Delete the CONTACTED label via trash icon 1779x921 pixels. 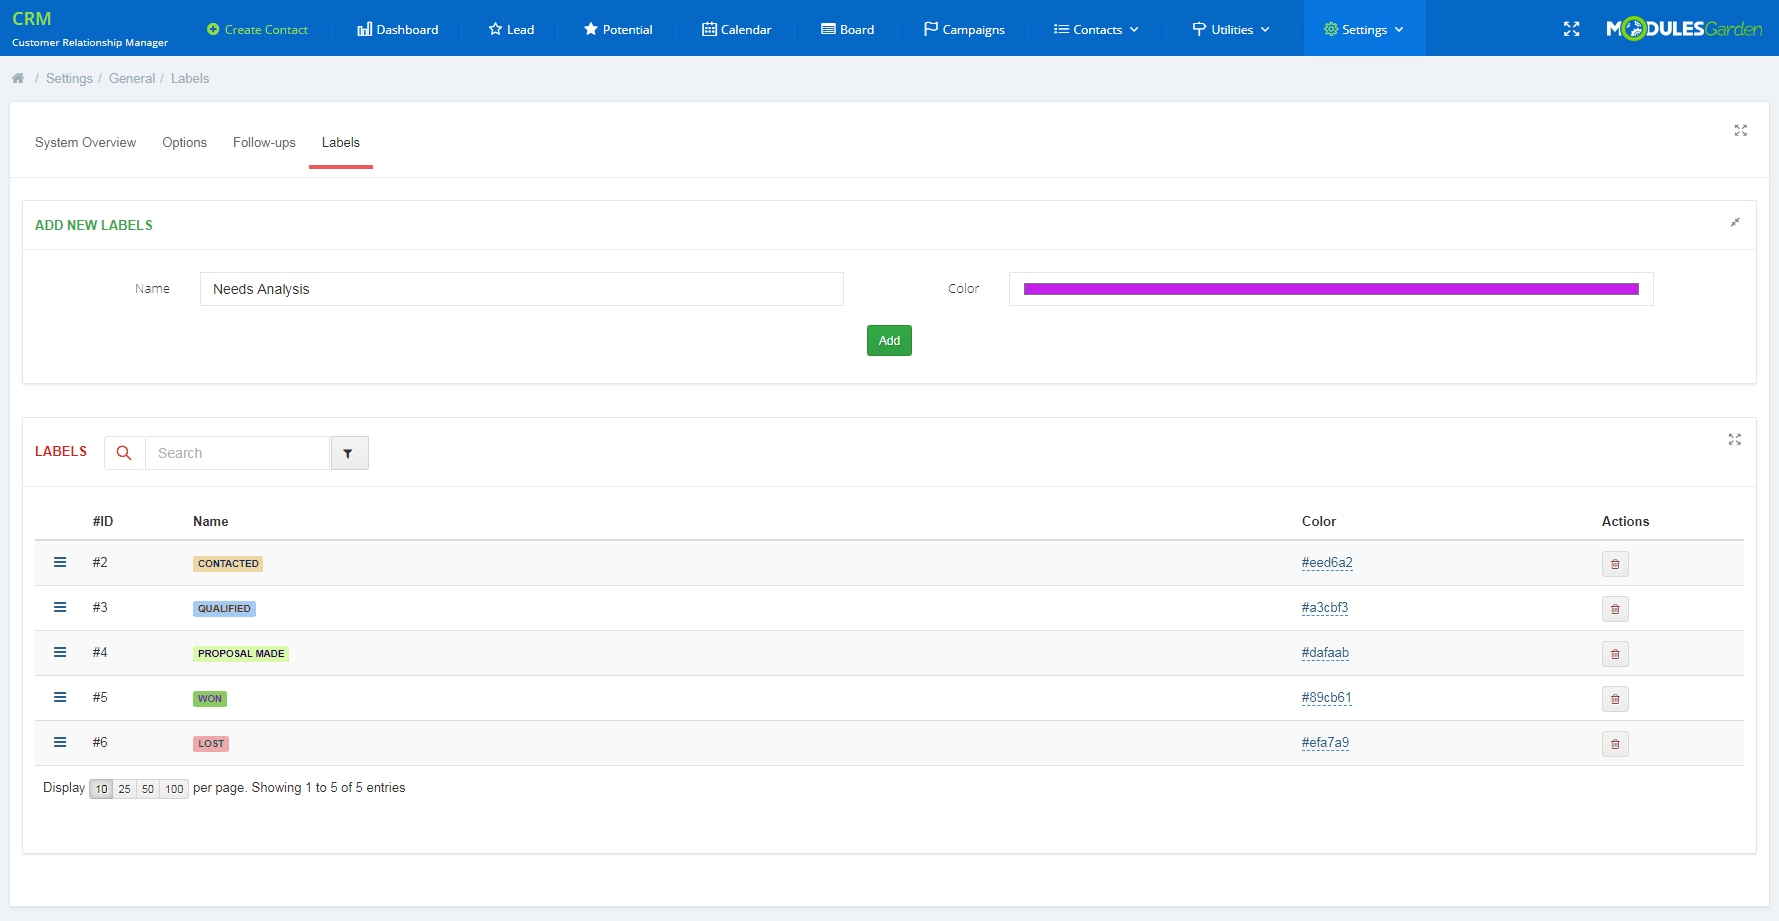[x=1615, y=563]
